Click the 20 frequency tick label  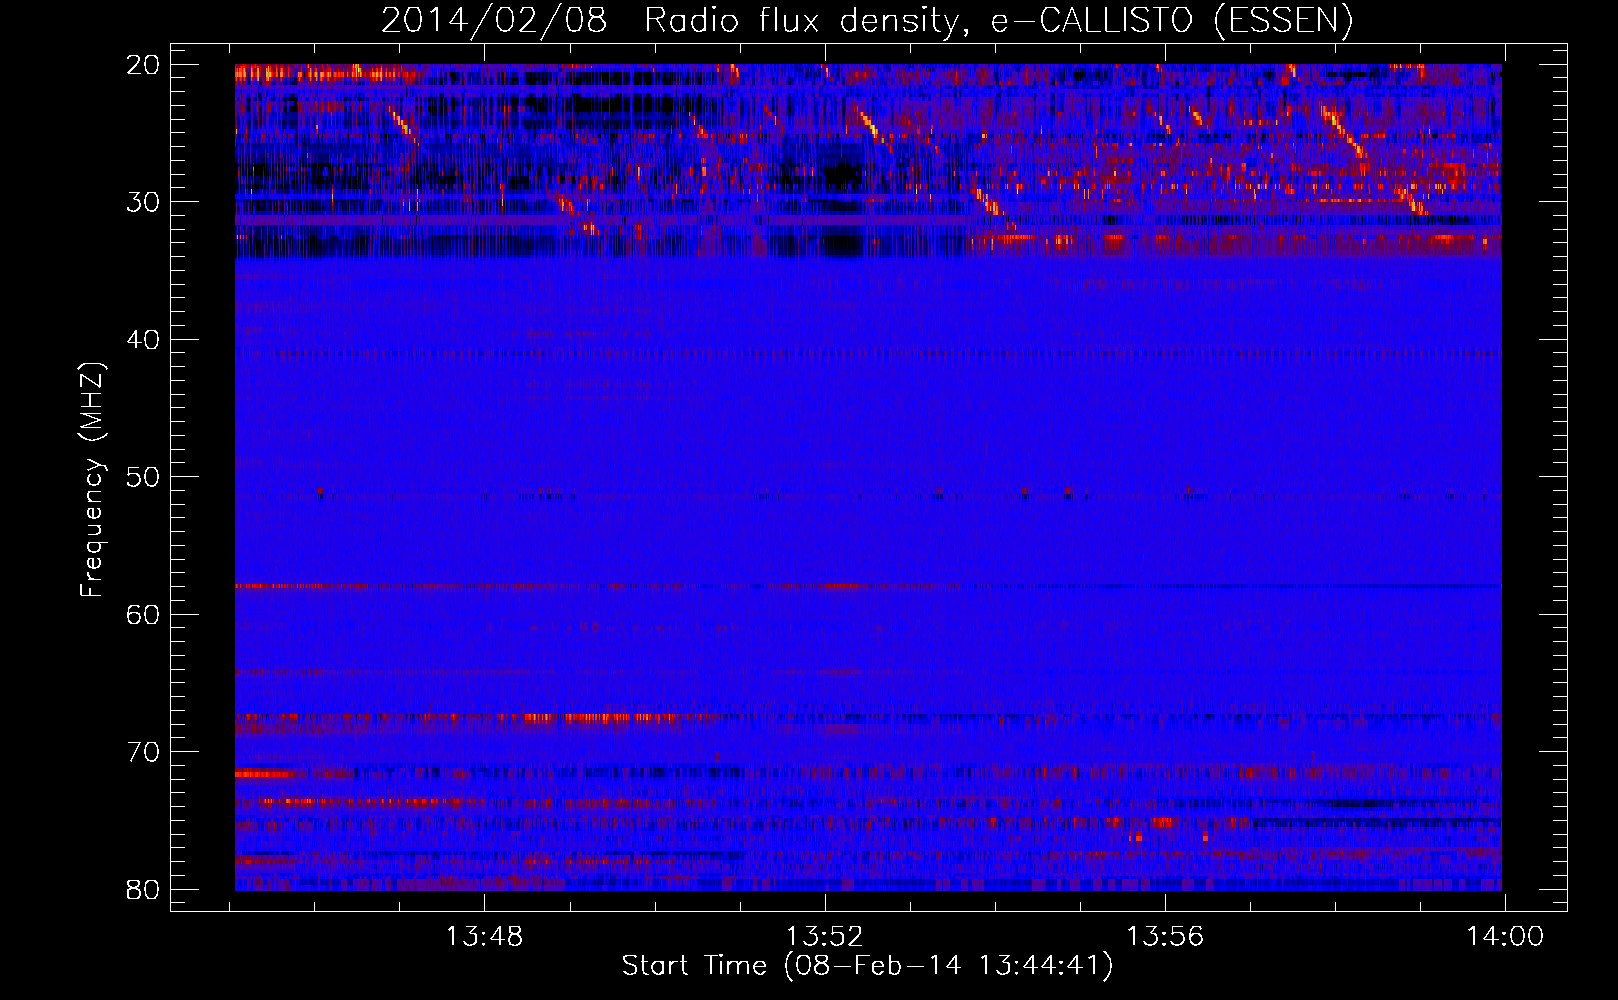143,65
